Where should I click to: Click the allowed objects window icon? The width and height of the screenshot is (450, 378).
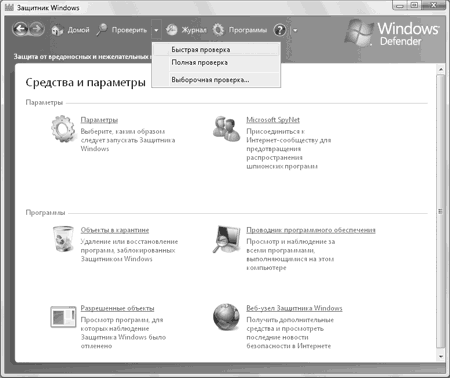(x=63, y=317)
